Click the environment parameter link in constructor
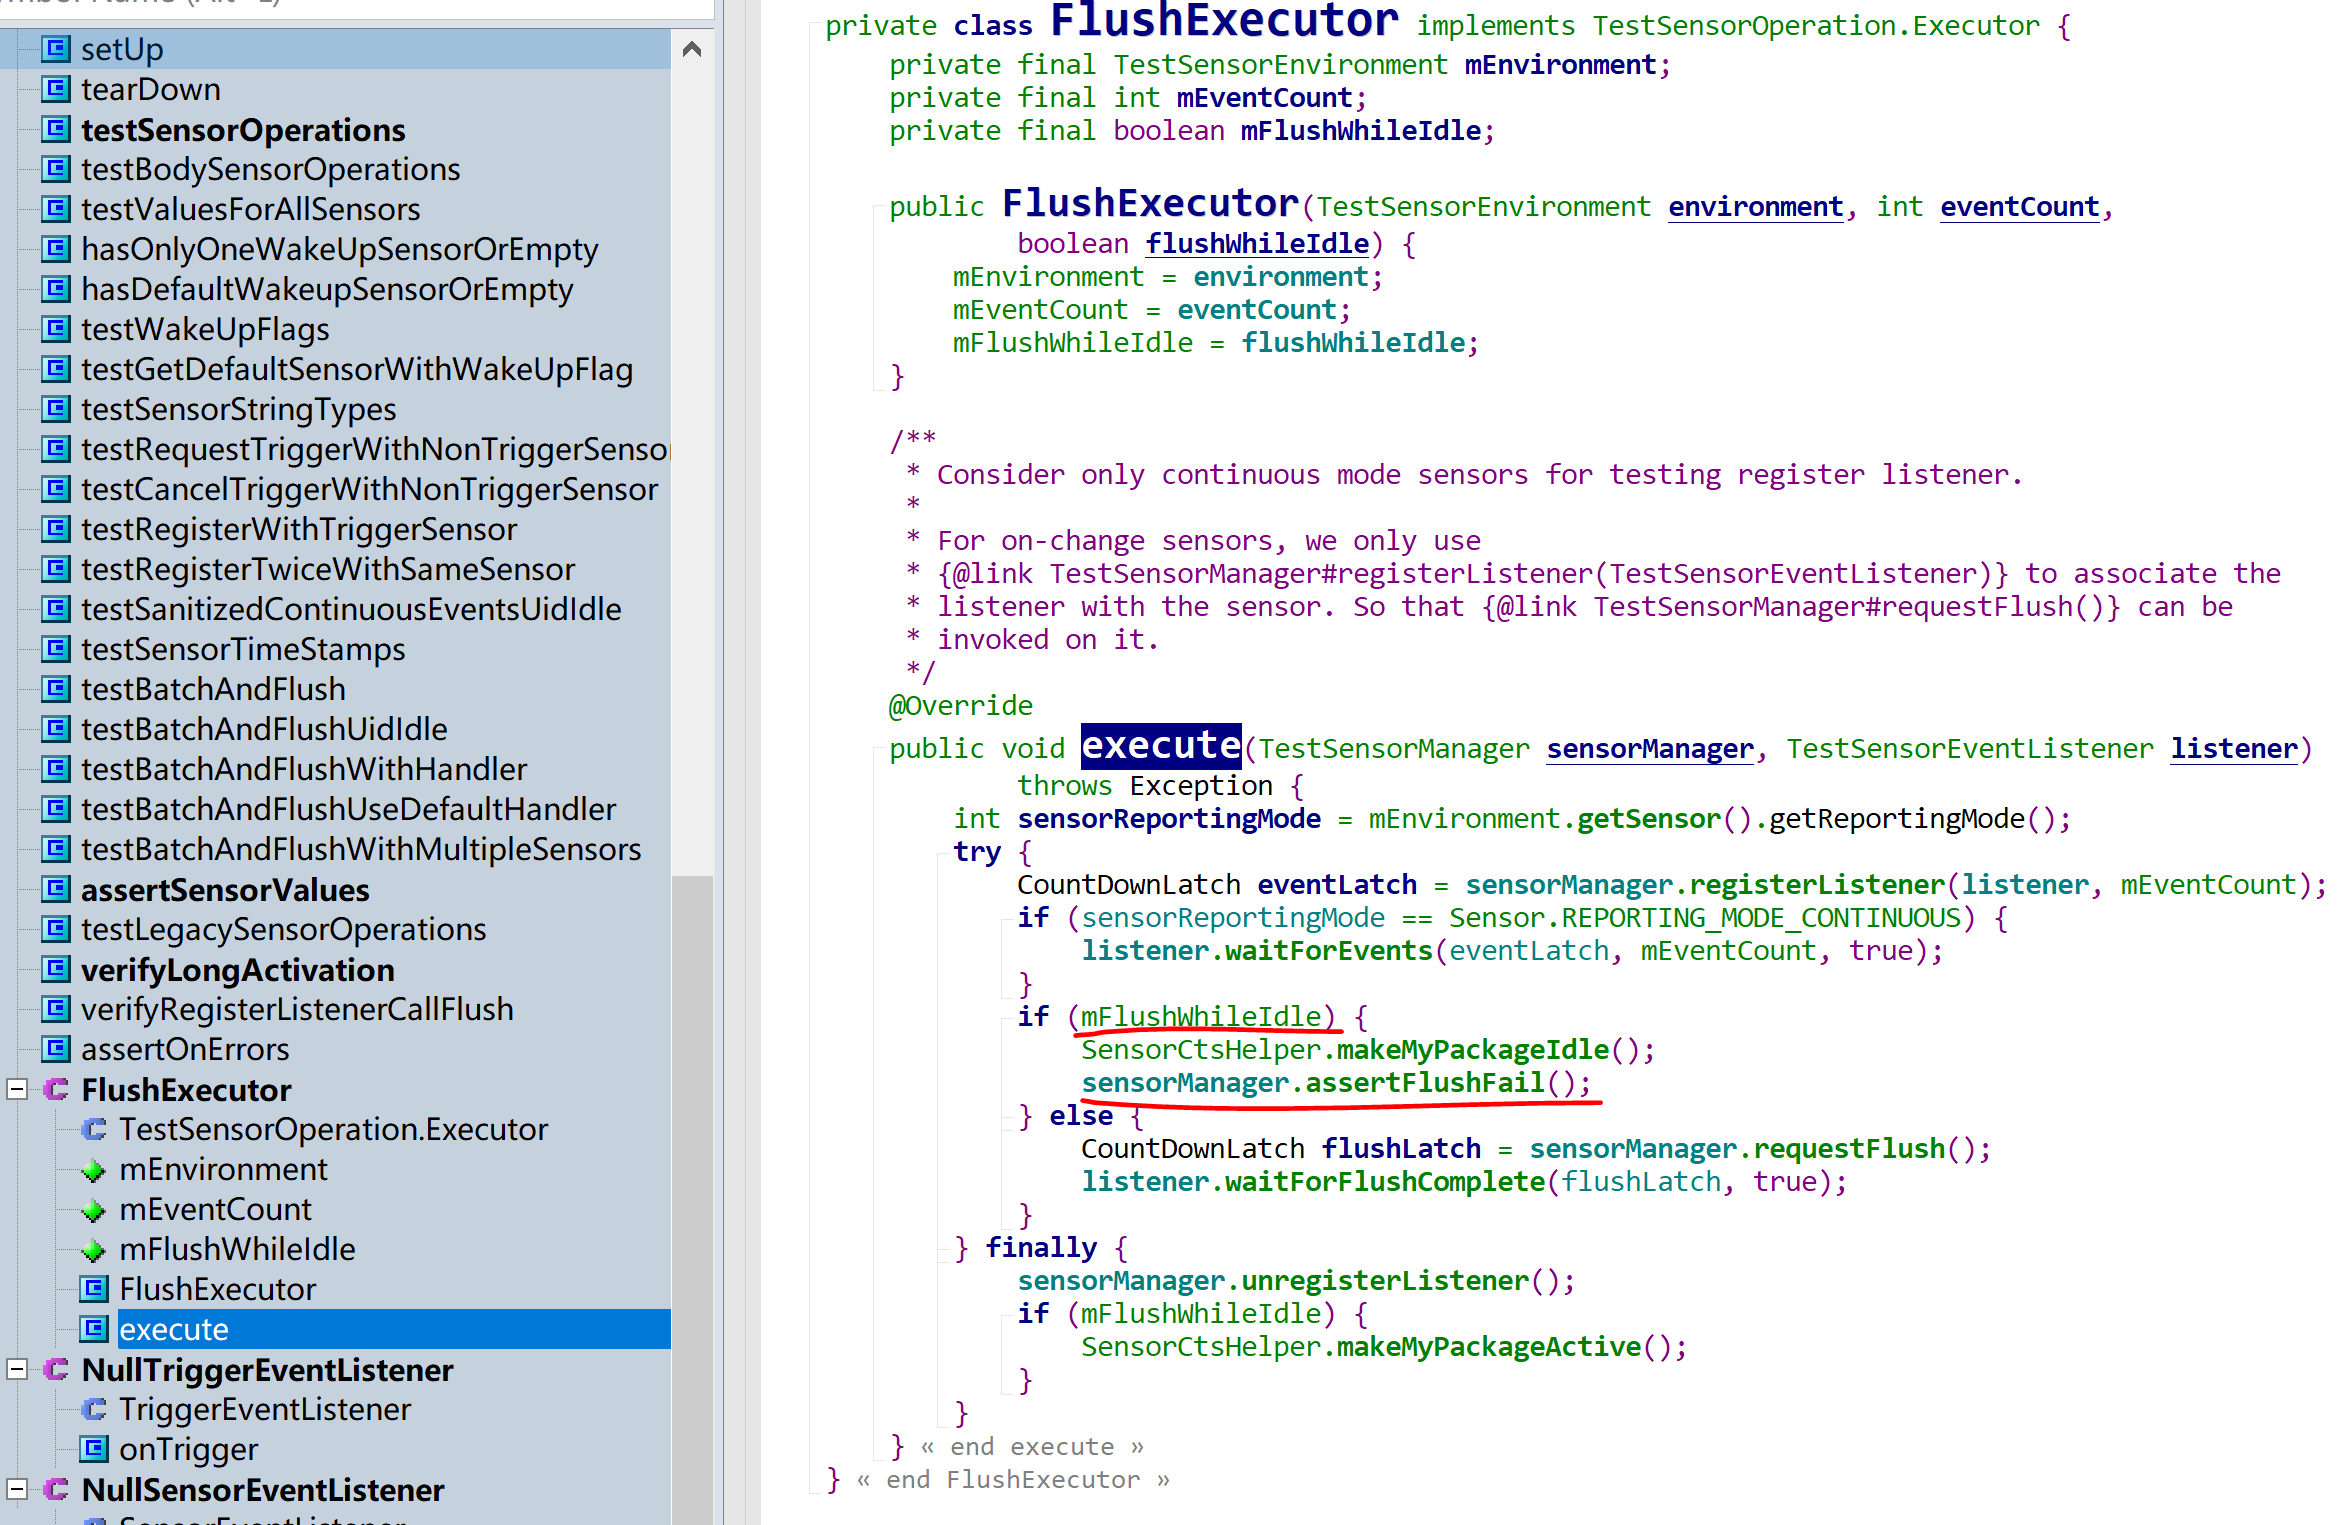This screenshot has width=2349, height=1525. point(1755,207)
